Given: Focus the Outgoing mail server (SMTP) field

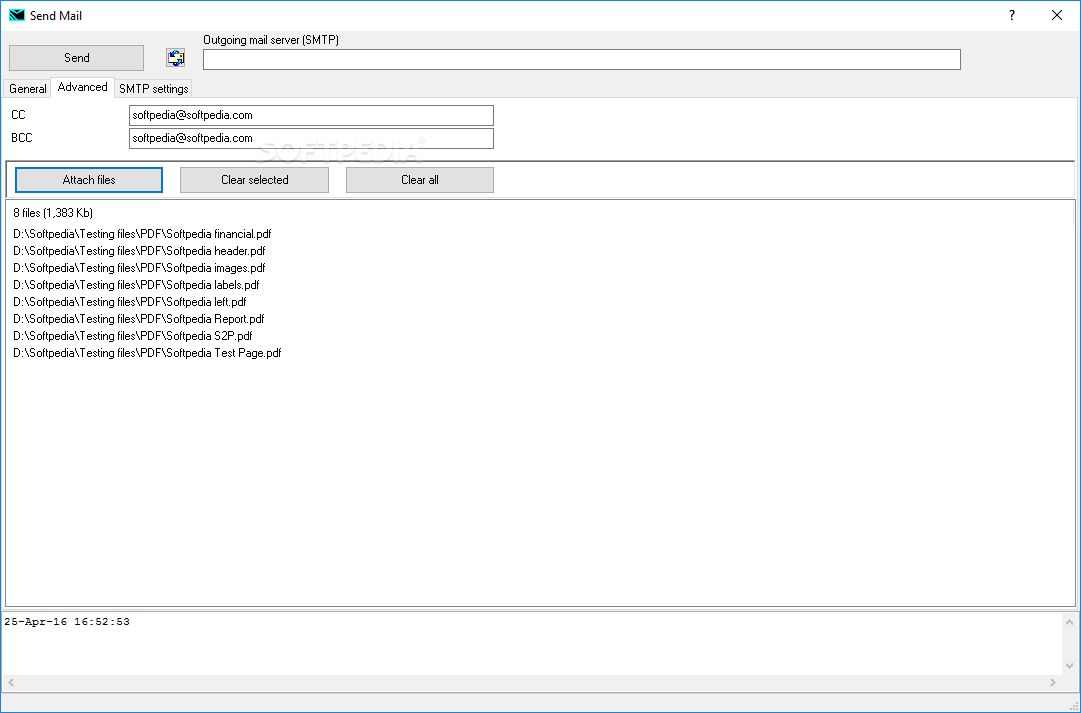Looking at the screenshot, I should pos(582,59).
